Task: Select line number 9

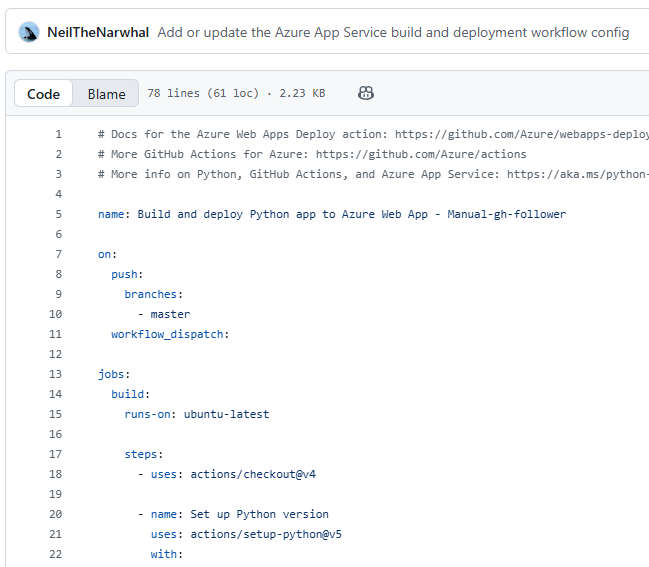Action: click(x=59, y=294)
